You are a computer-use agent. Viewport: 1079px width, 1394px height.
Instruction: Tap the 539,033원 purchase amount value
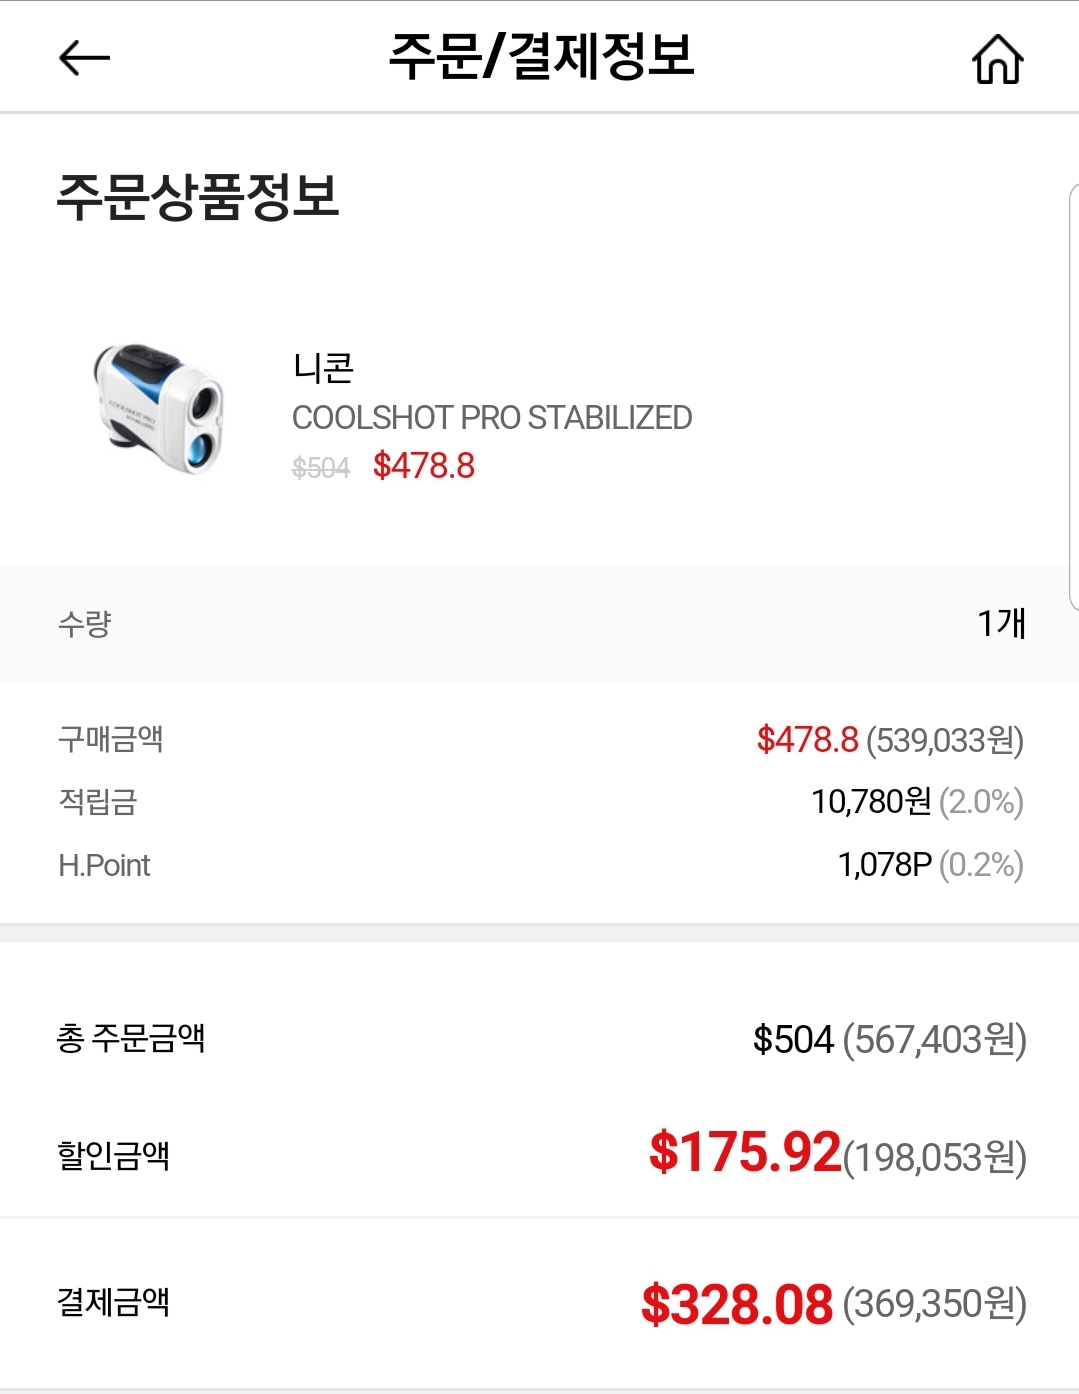point(944,740)
